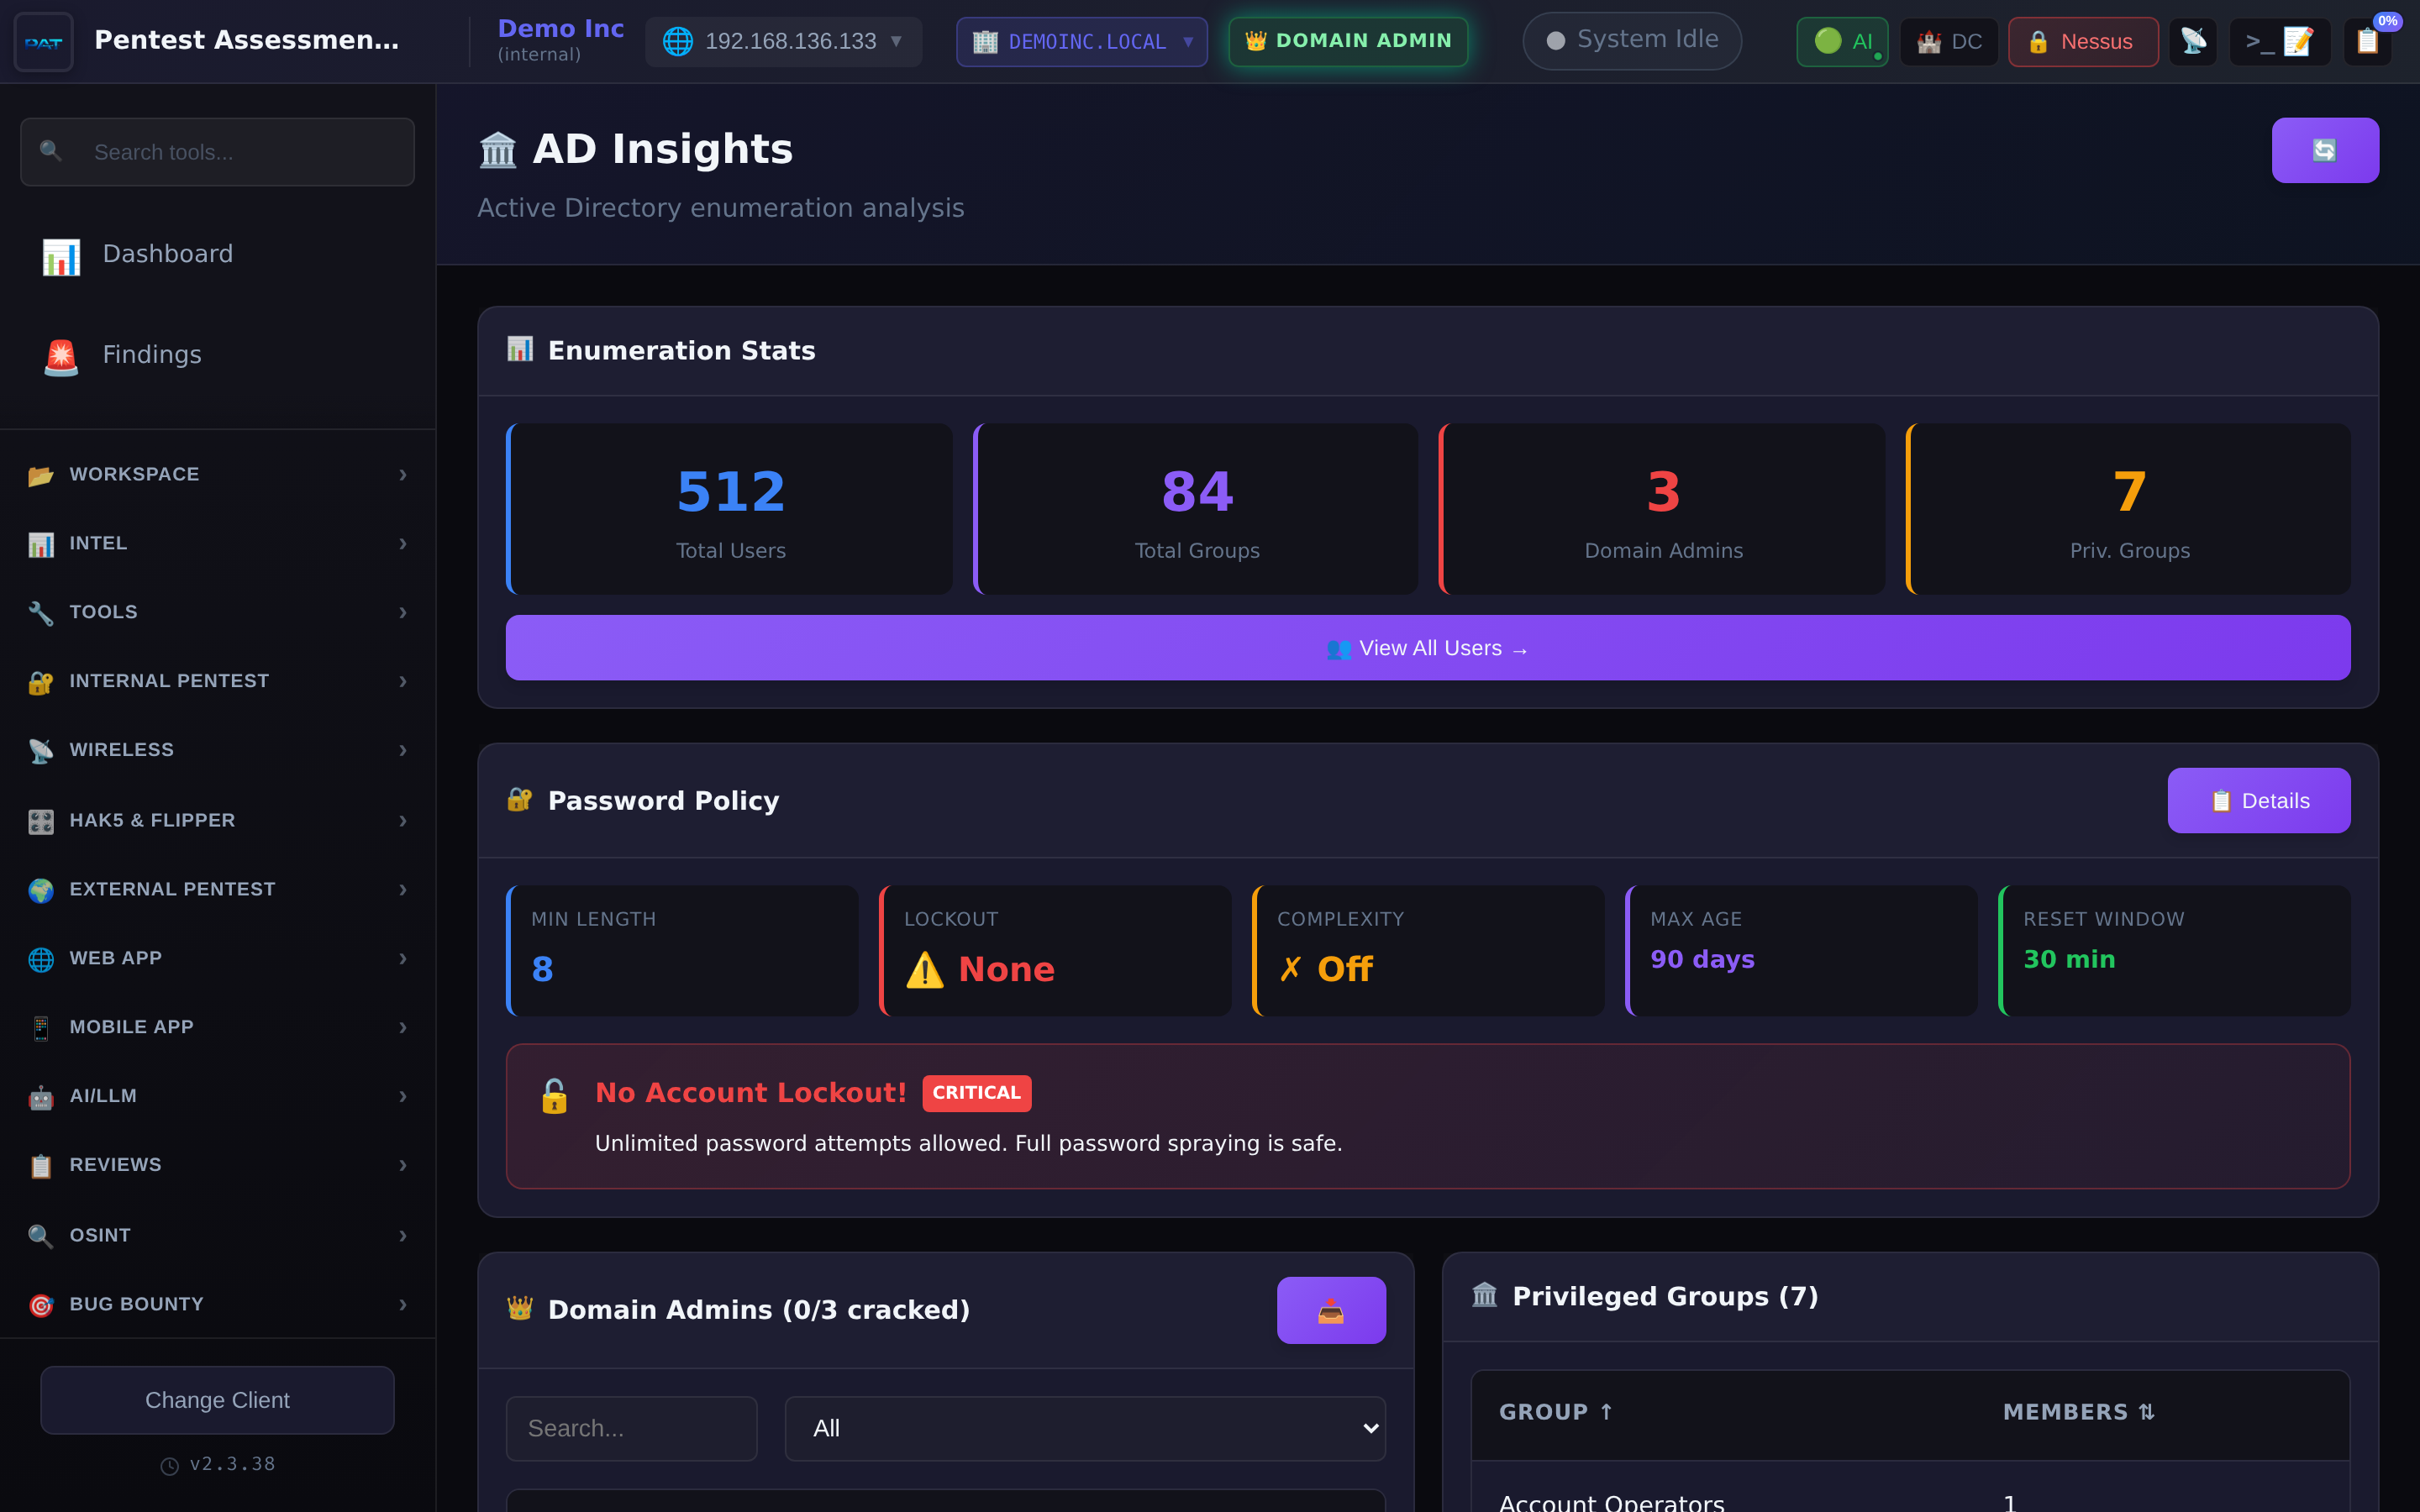Open the DEMOINC.LOCAL domain dropdown
The width and height of the screenshot is (2420, 1512).
(1081, 41)
